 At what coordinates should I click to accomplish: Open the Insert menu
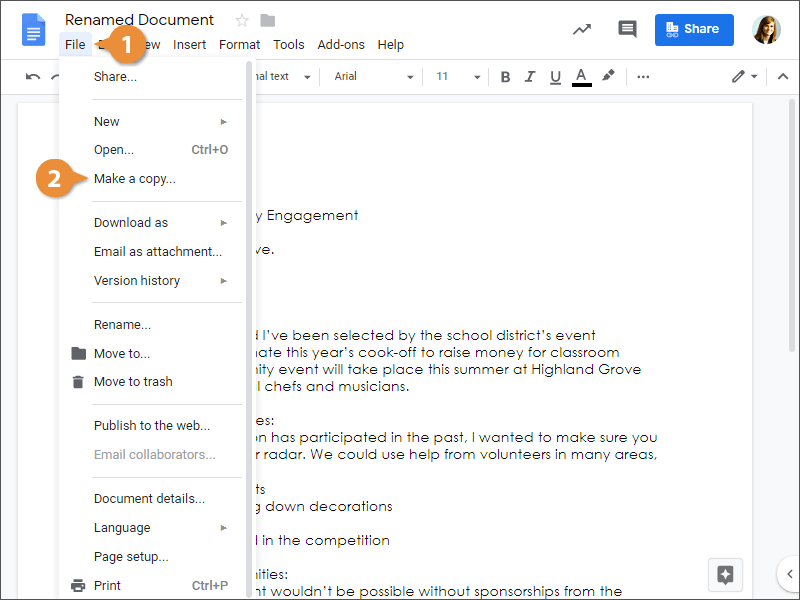click(189, 45)
